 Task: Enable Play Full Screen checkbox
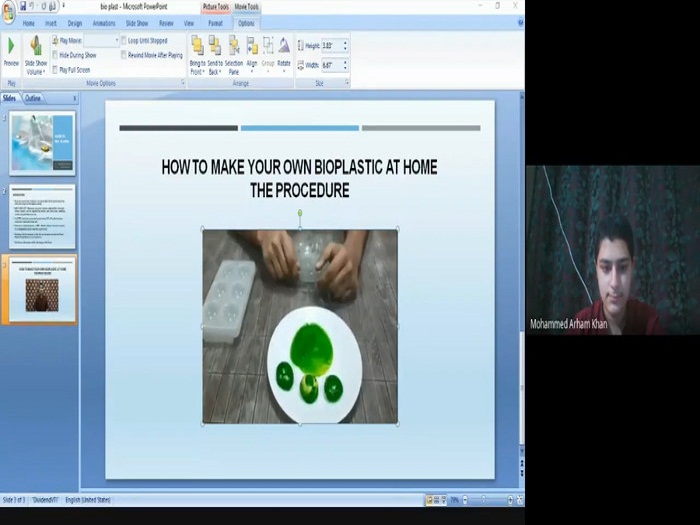pyautogui.click(x=55, y=70)
